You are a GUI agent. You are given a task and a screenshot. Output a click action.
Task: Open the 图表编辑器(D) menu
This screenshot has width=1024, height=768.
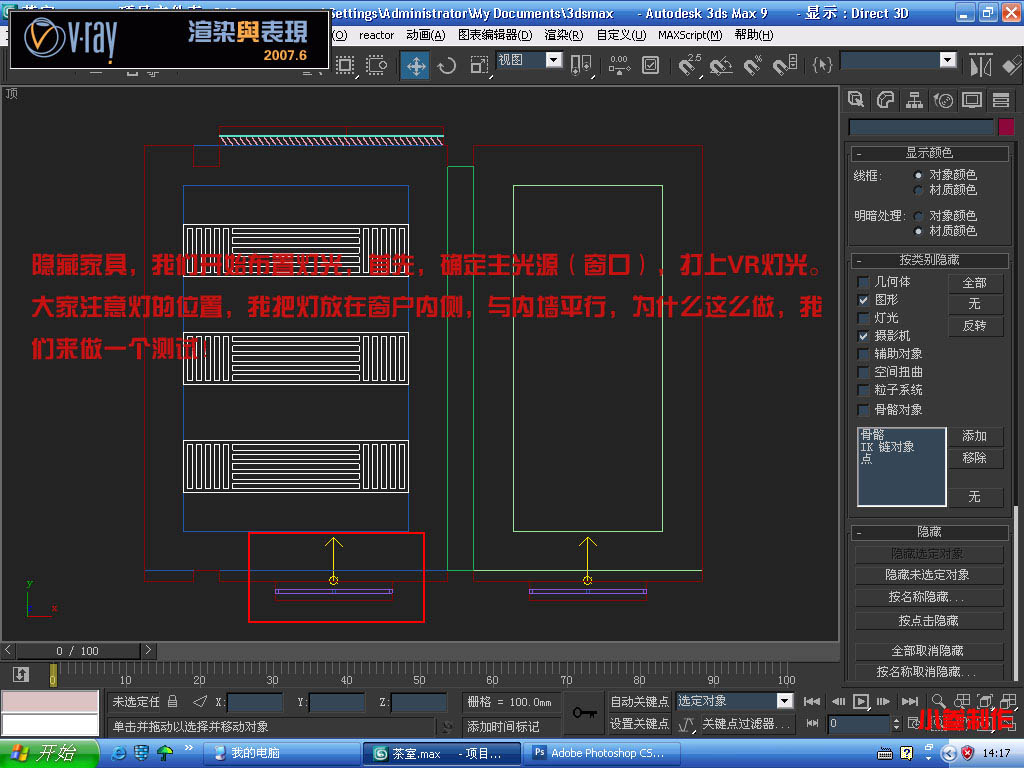[x=495, y=35]
